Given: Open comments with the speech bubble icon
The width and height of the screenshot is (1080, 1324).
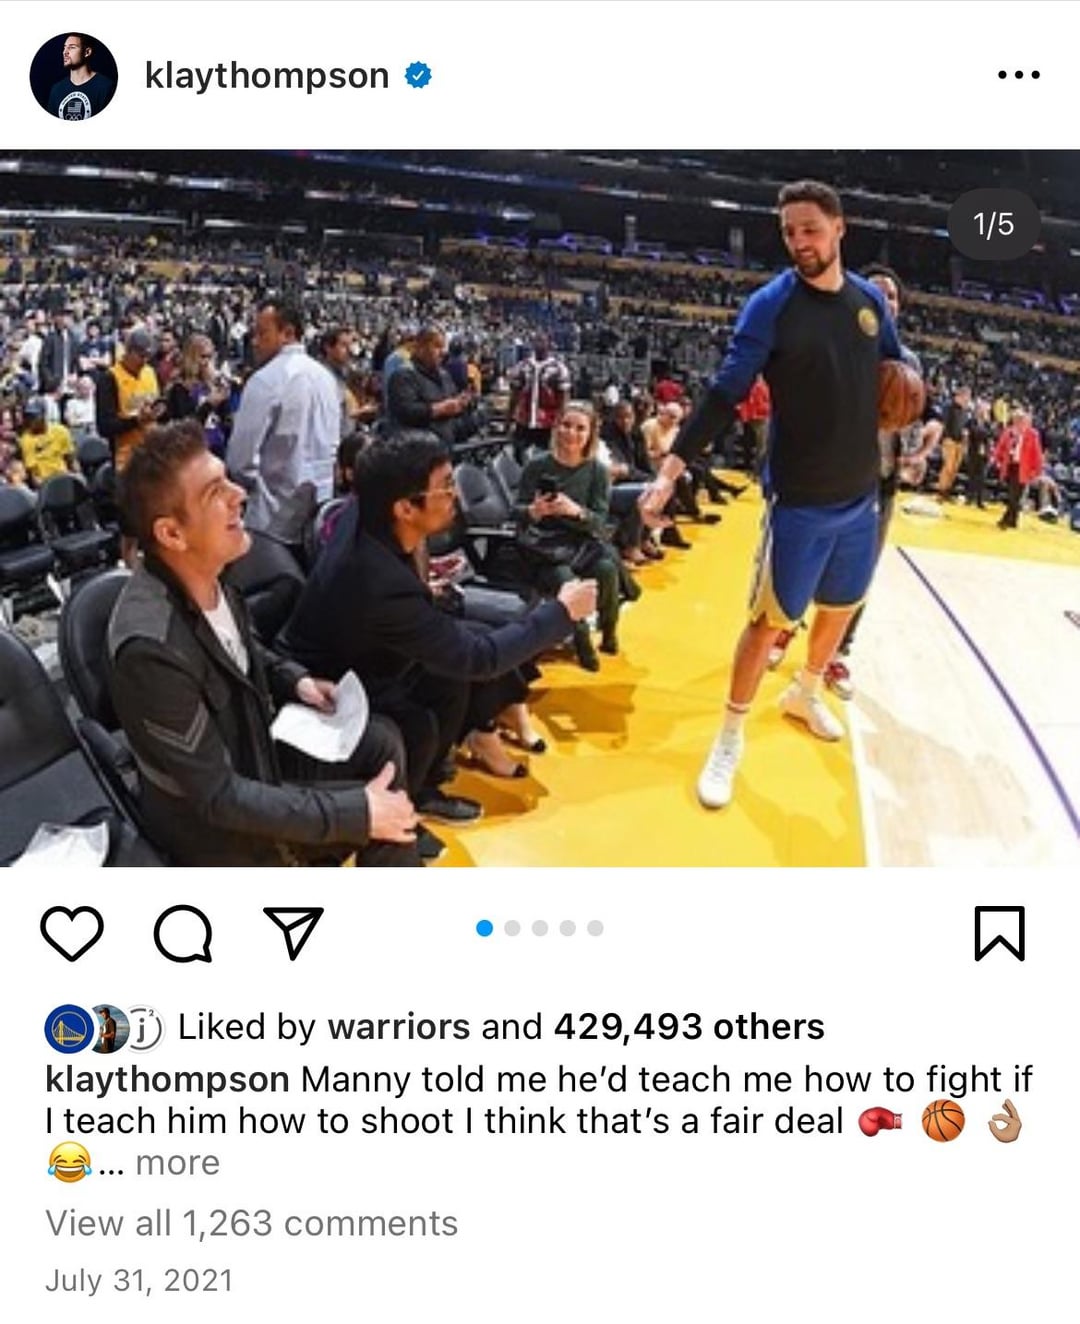Looking at the screenshot, I should [x=183, y=933].
